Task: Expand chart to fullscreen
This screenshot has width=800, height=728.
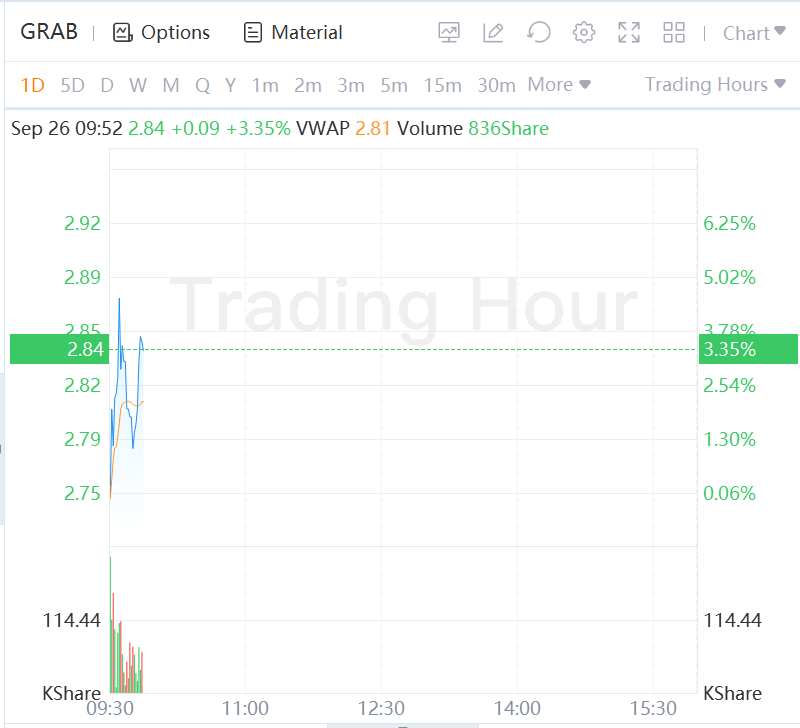Action: click(629, 33)
